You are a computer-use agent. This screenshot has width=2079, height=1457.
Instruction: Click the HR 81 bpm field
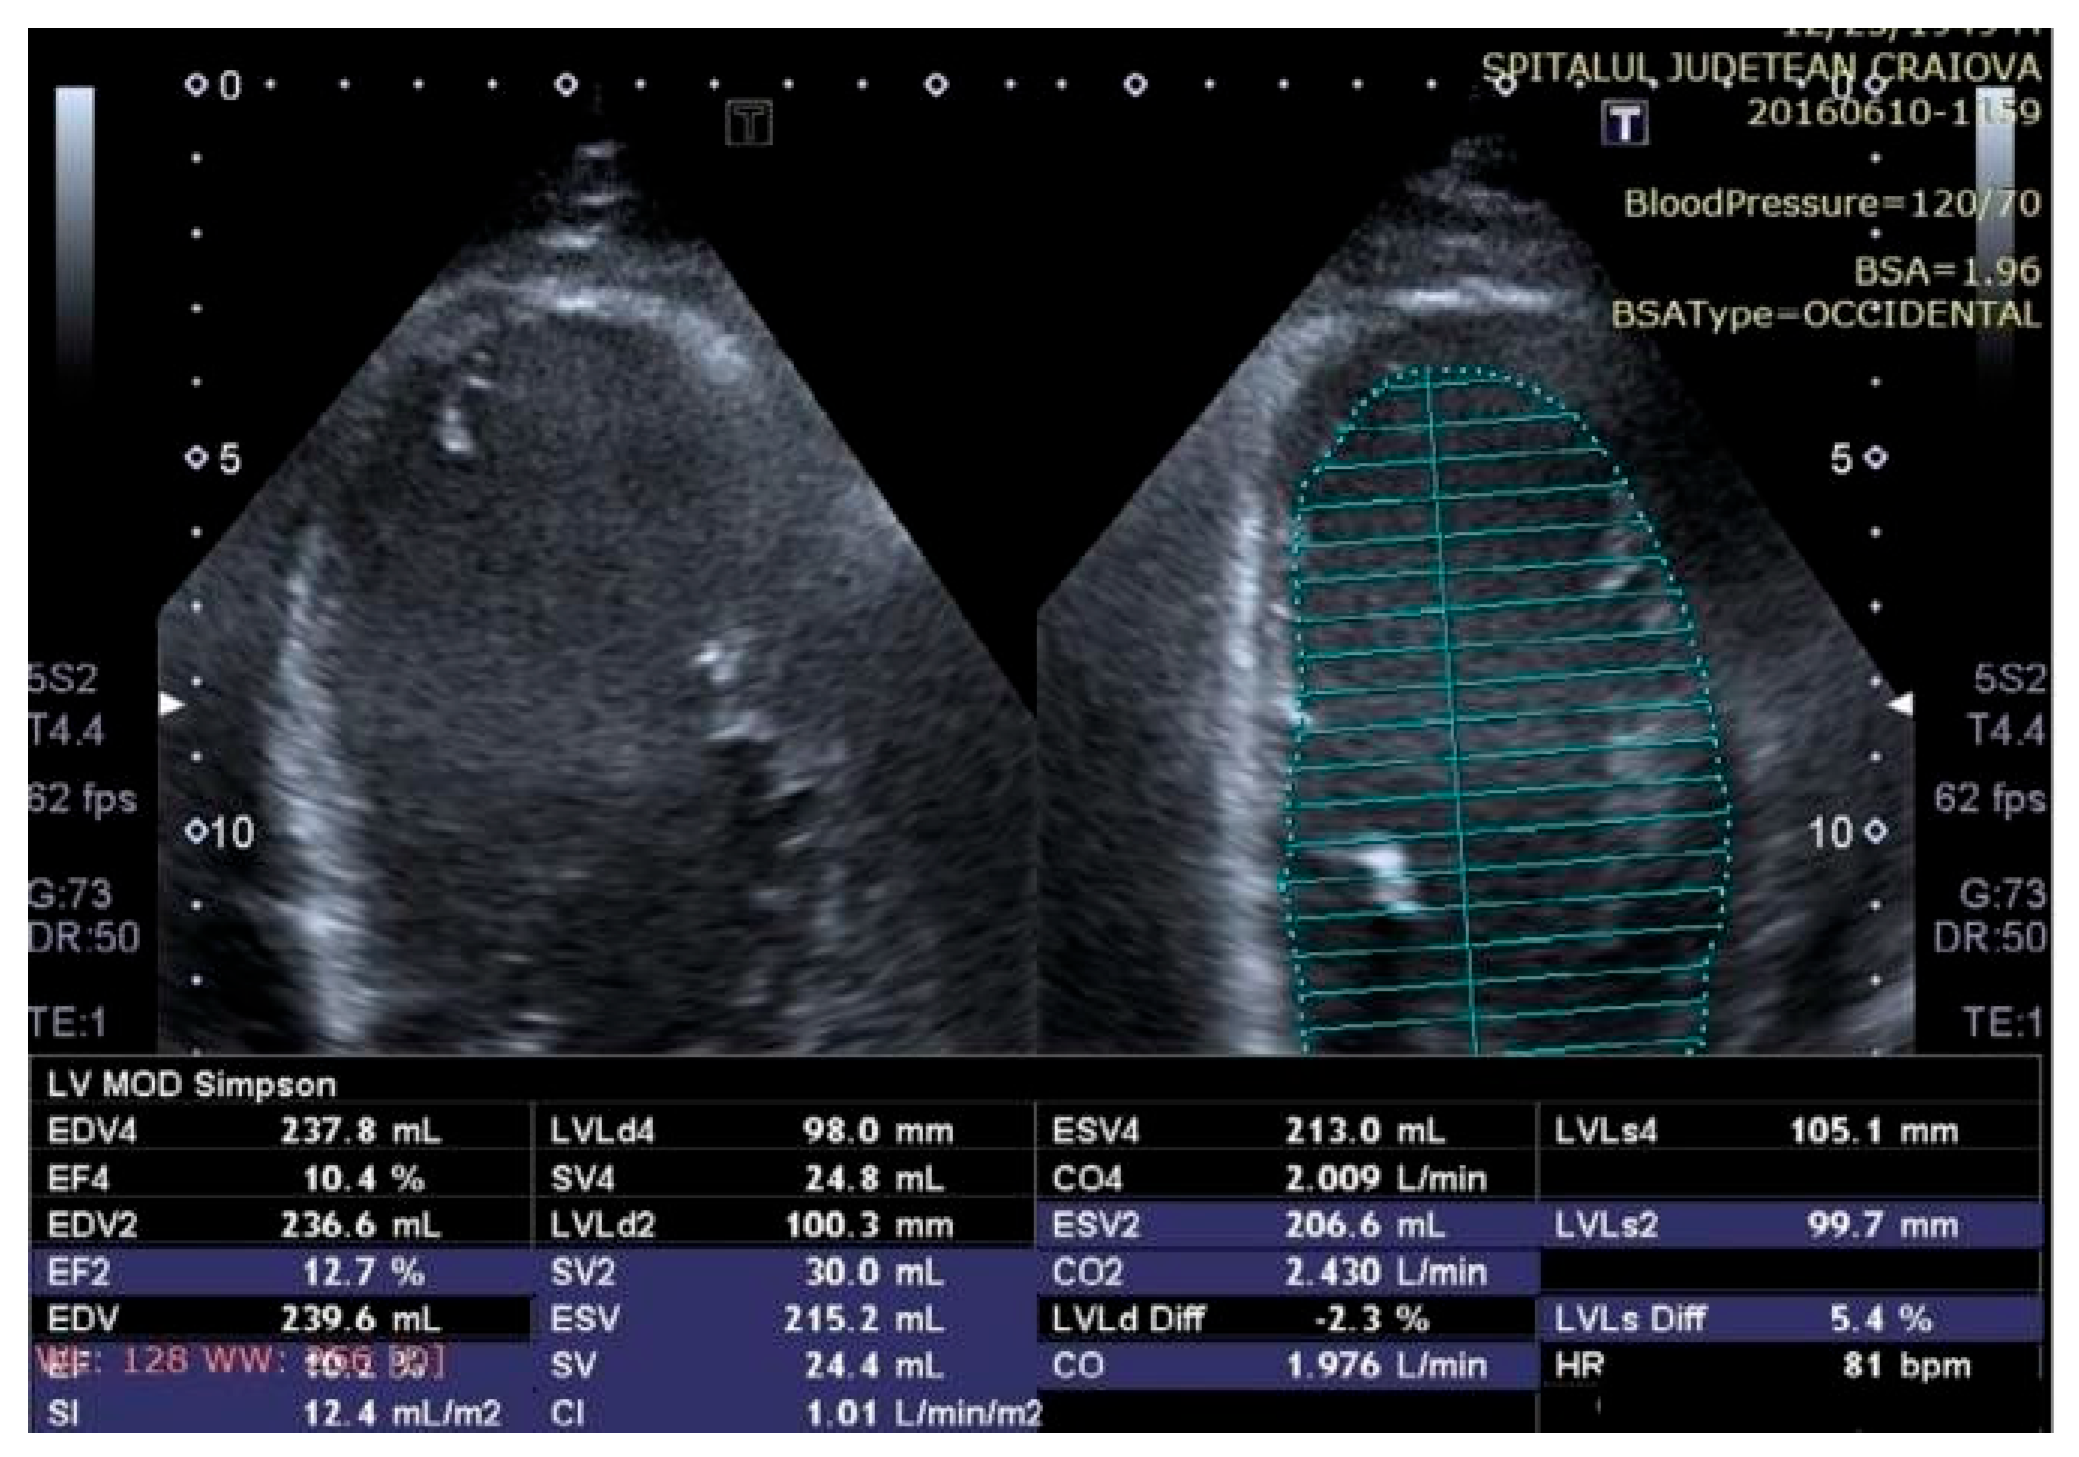pos(1788,1365)
